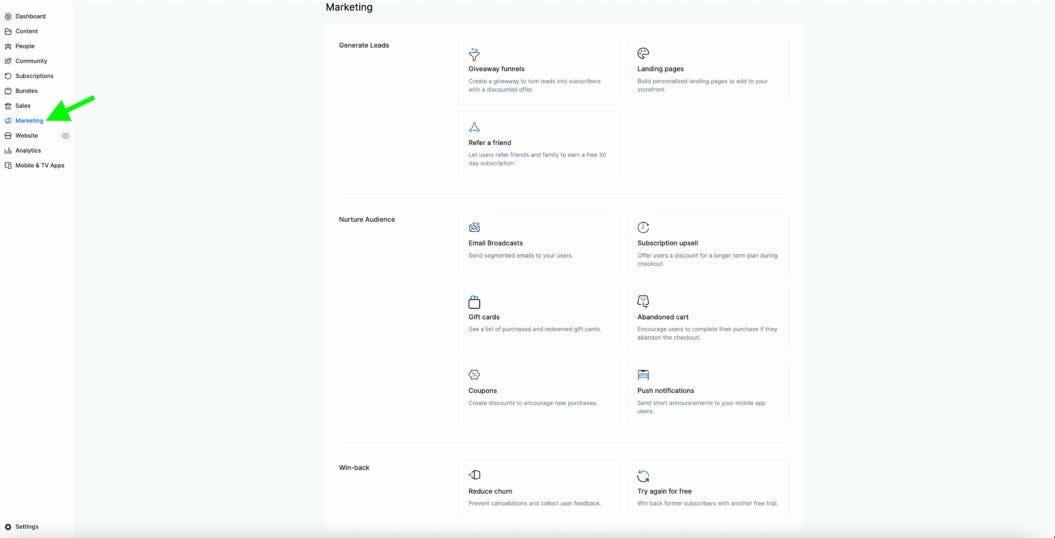Click the Marketing page title

click(349, 7)
